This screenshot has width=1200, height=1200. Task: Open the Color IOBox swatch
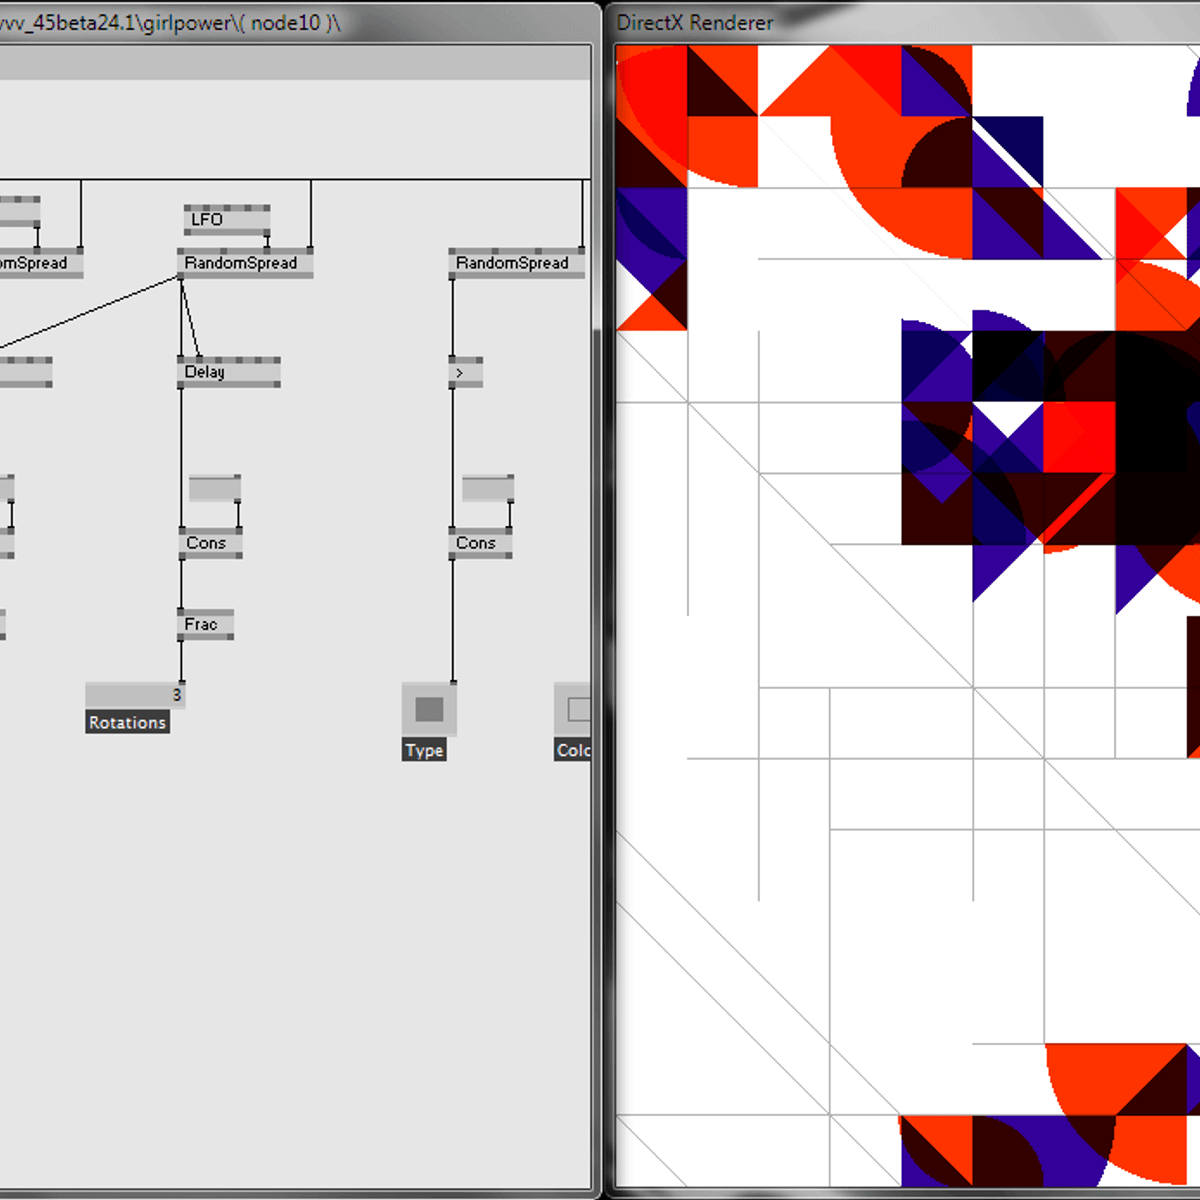[x=576, y=709]
